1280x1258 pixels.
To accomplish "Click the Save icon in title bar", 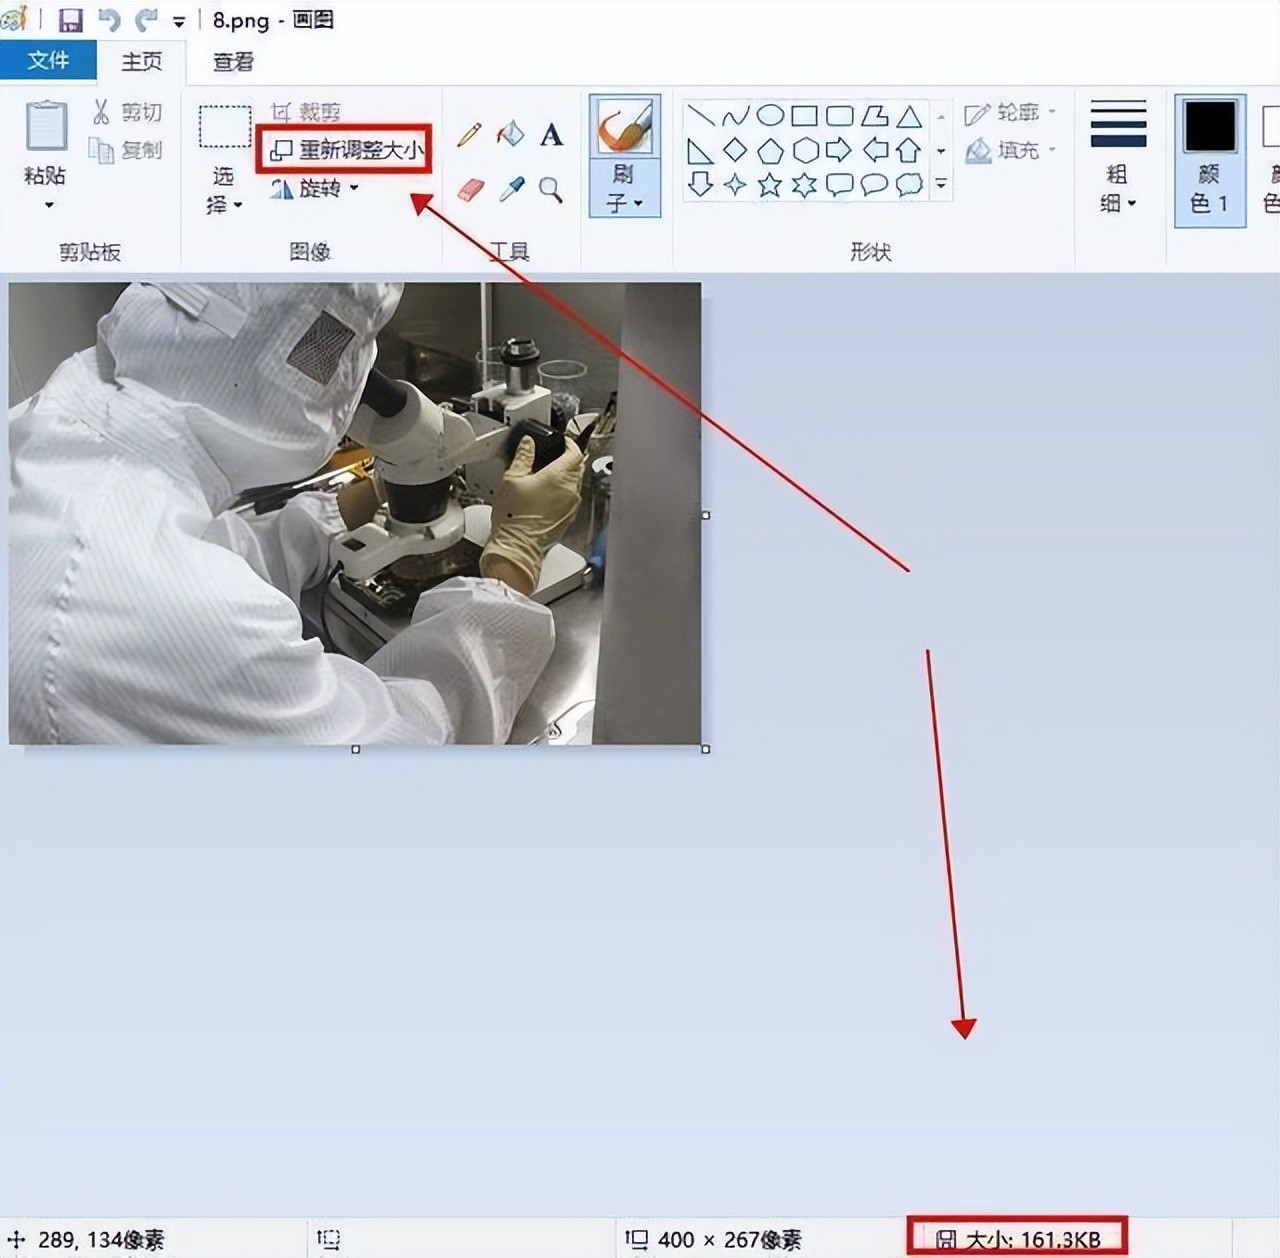I will [x=70, y=20].
